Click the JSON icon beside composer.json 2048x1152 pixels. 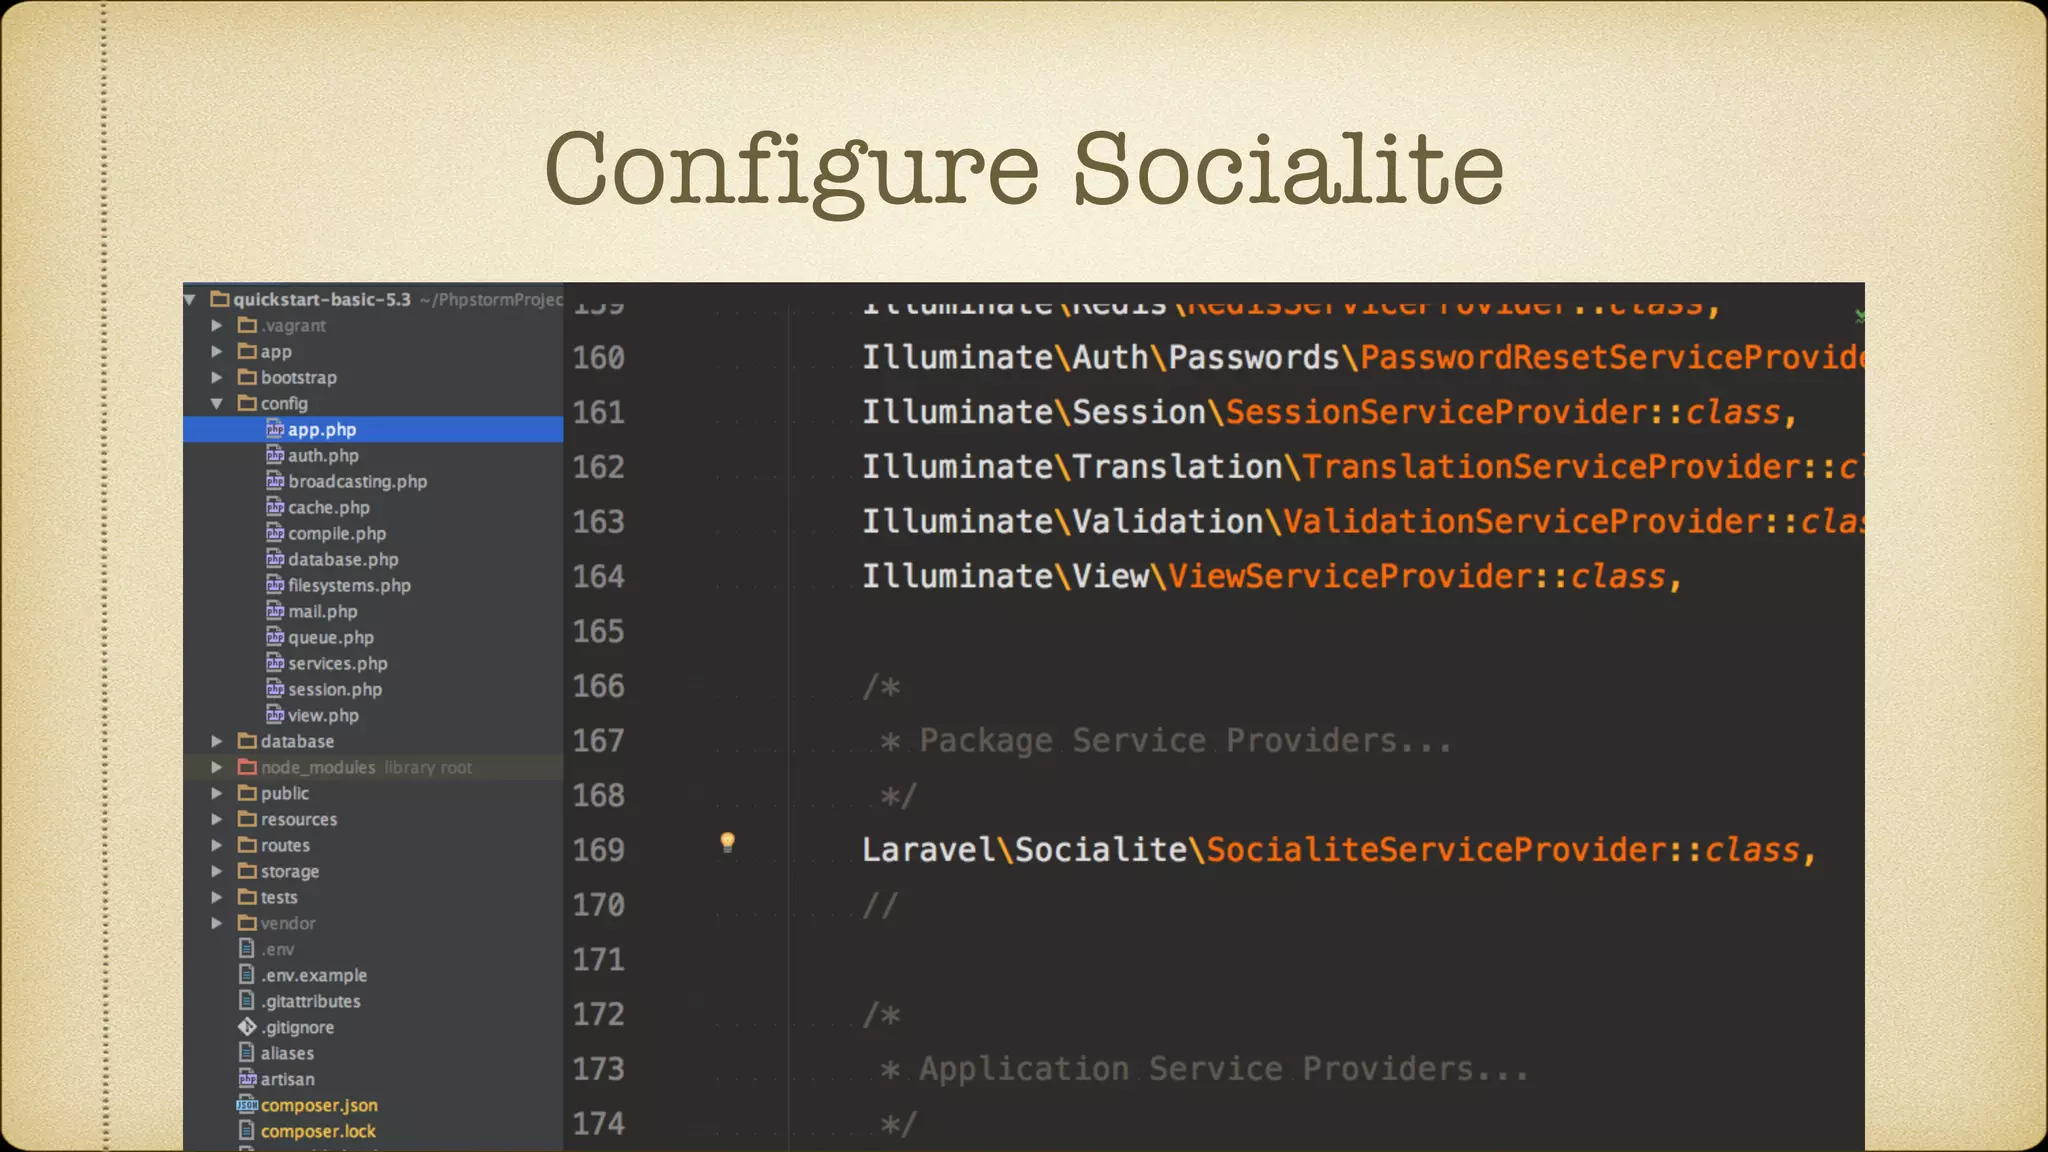coord(247,1105)
